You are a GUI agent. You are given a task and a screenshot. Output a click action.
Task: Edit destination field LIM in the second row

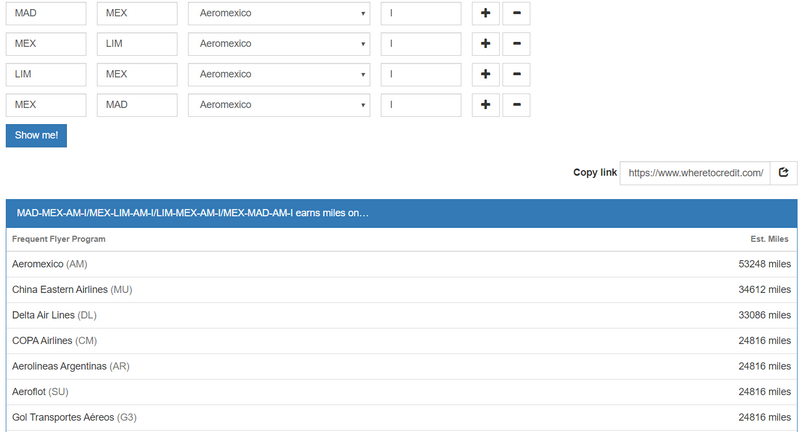coord(137,44)
